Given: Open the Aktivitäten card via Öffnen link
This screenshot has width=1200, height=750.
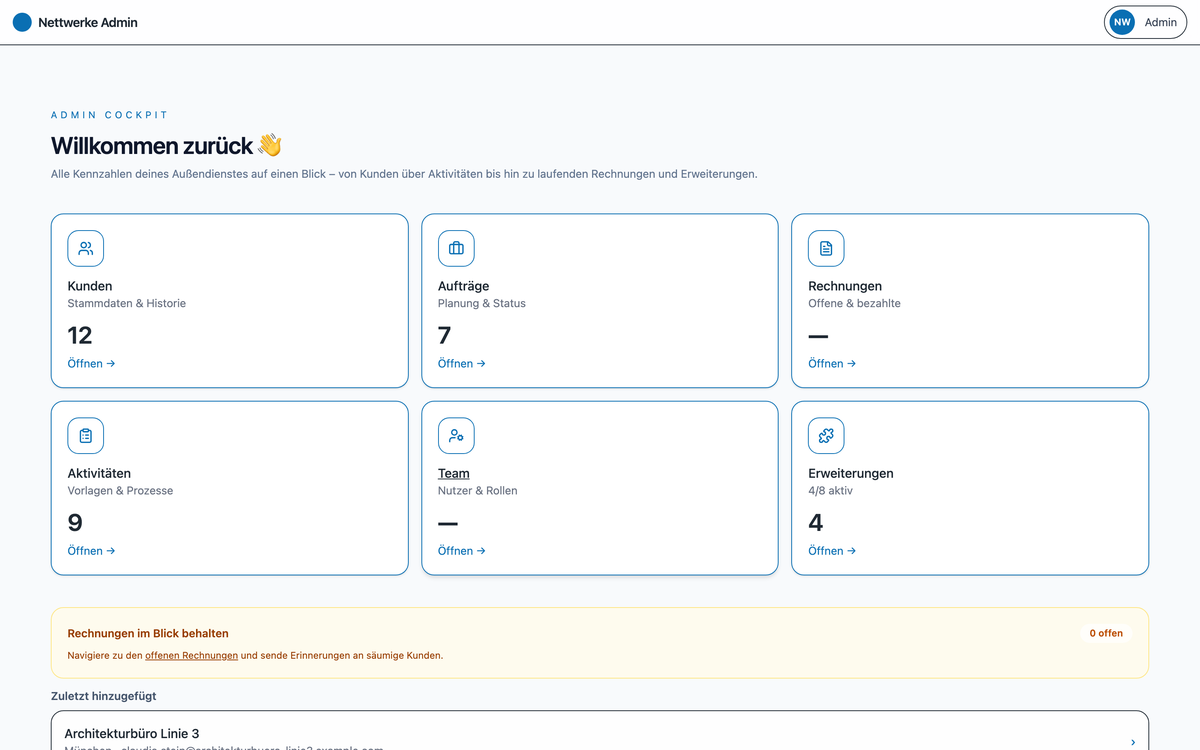Looking at the screenshot, I should click(x=91, y=550).
